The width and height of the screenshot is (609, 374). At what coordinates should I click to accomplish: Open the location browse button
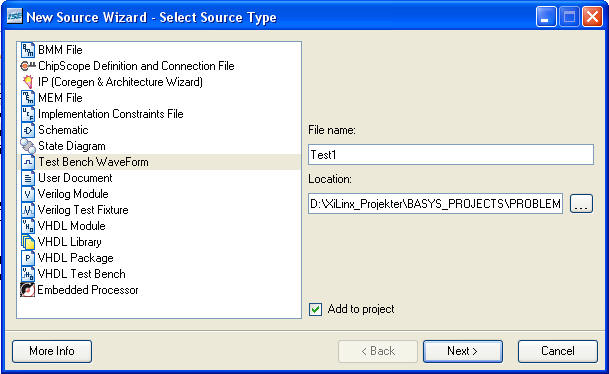tap(581, 204)
